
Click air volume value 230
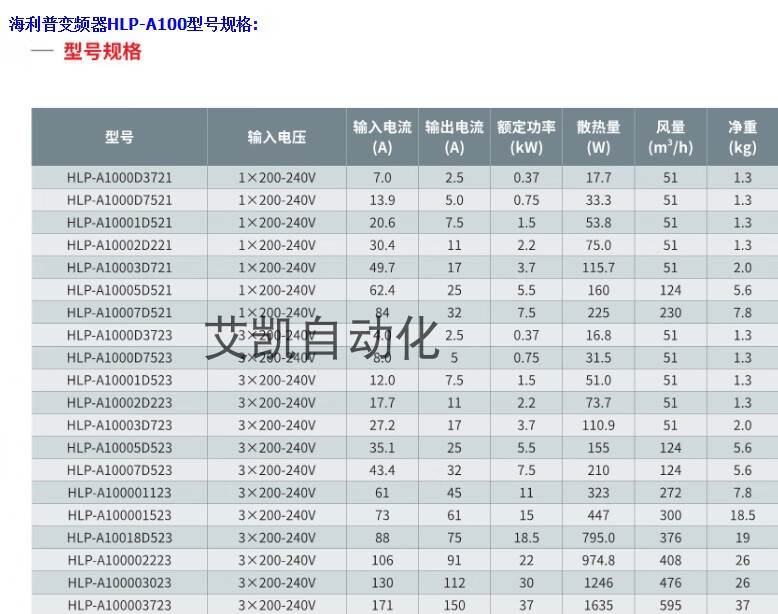(670, 313)
